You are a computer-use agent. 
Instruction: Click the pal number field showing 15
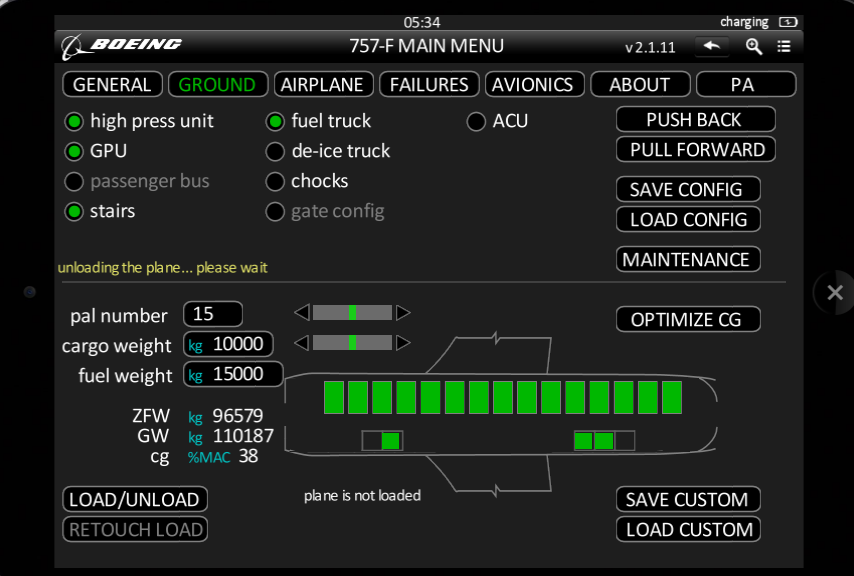coord(213,314)
